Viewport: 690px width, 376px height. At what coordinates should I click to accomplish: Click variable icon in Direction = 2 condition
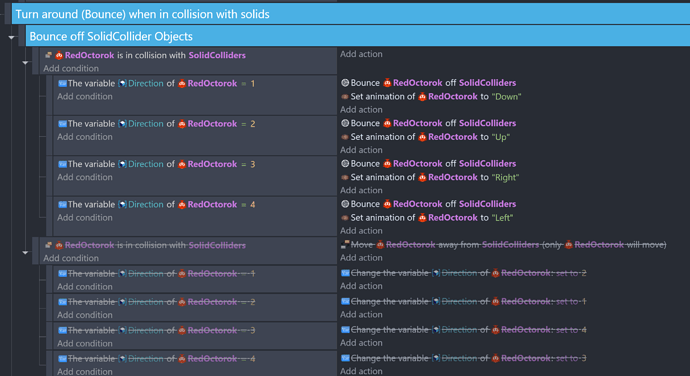pos(62,124)
